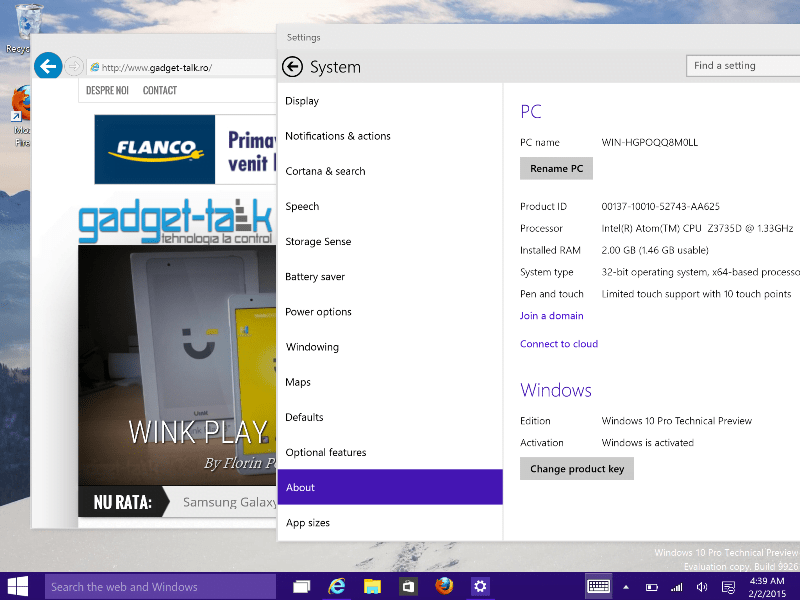Click the IE page icon in address bar
Screen dimensions: 800x600
point(95,67)
